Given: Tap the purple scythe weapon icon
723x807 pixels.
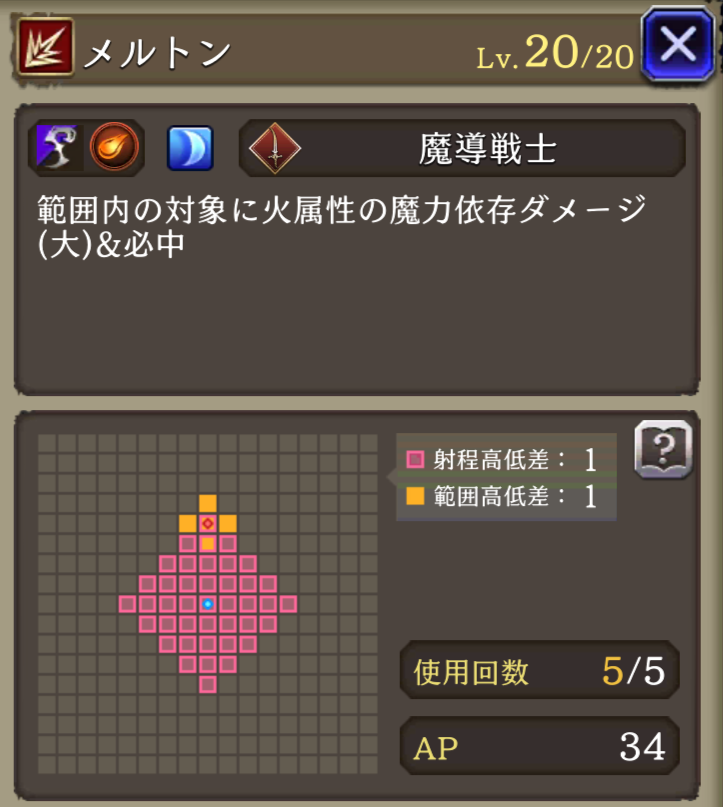Looking at the screenshot, I should click(x=58, y=148).
